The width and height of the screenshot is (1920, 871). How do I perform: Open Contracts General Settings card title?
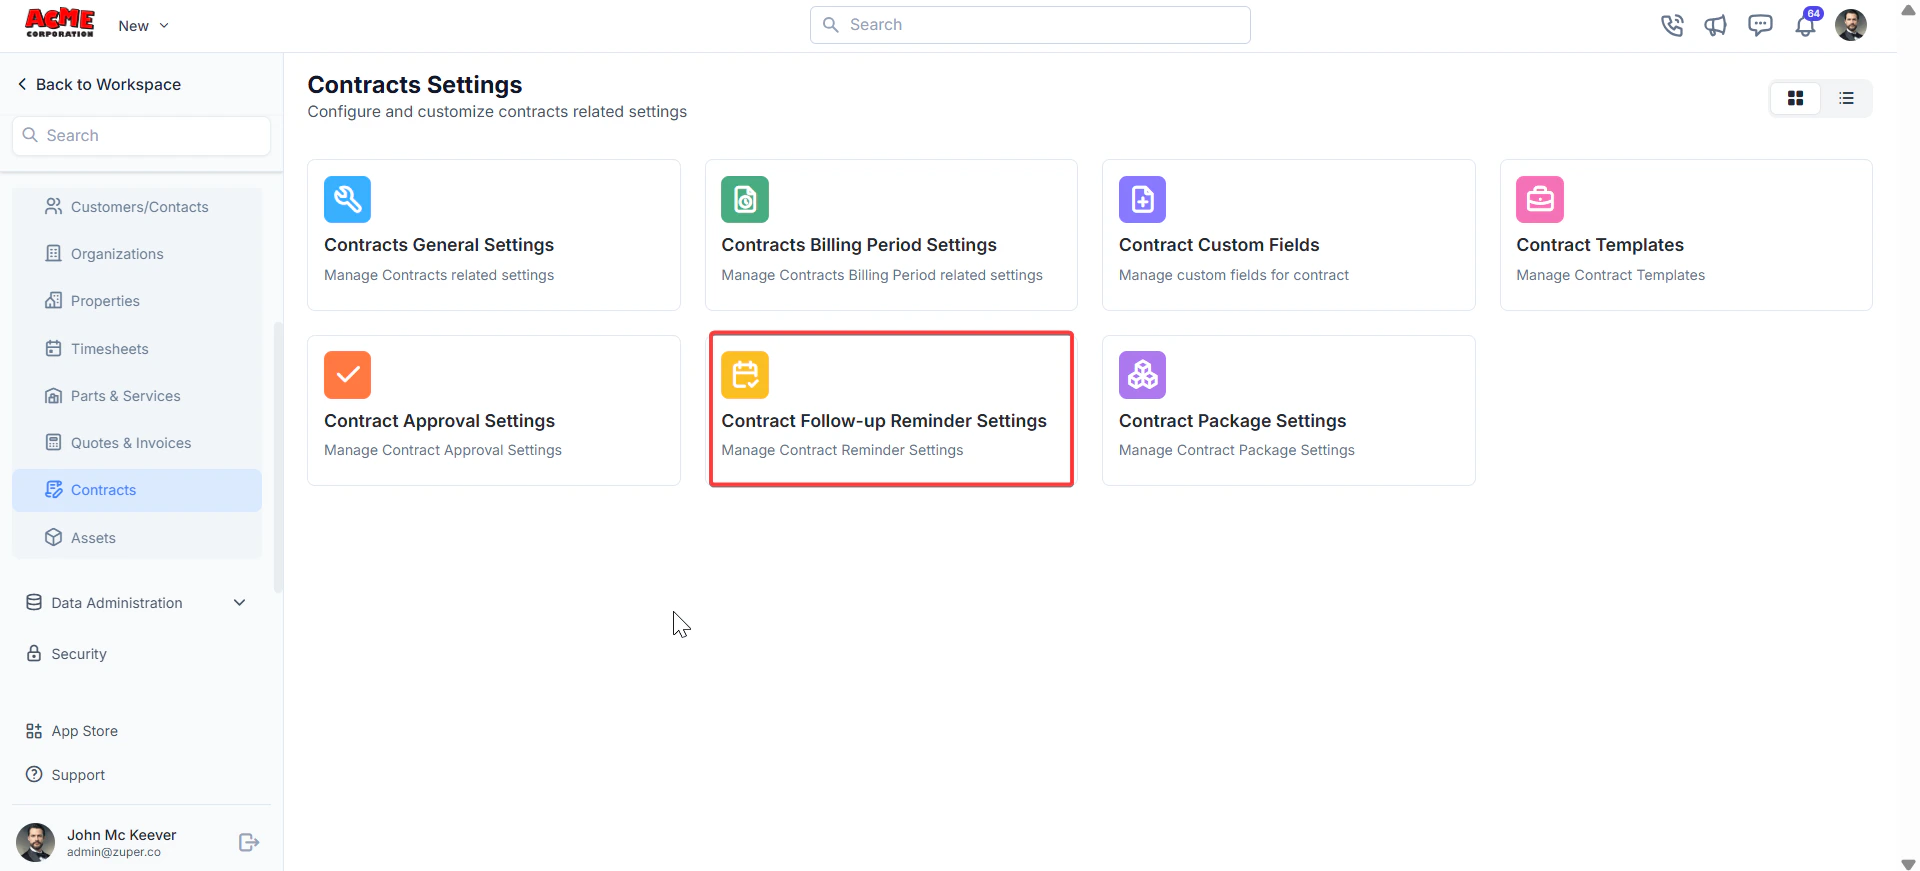pos(439,245)
